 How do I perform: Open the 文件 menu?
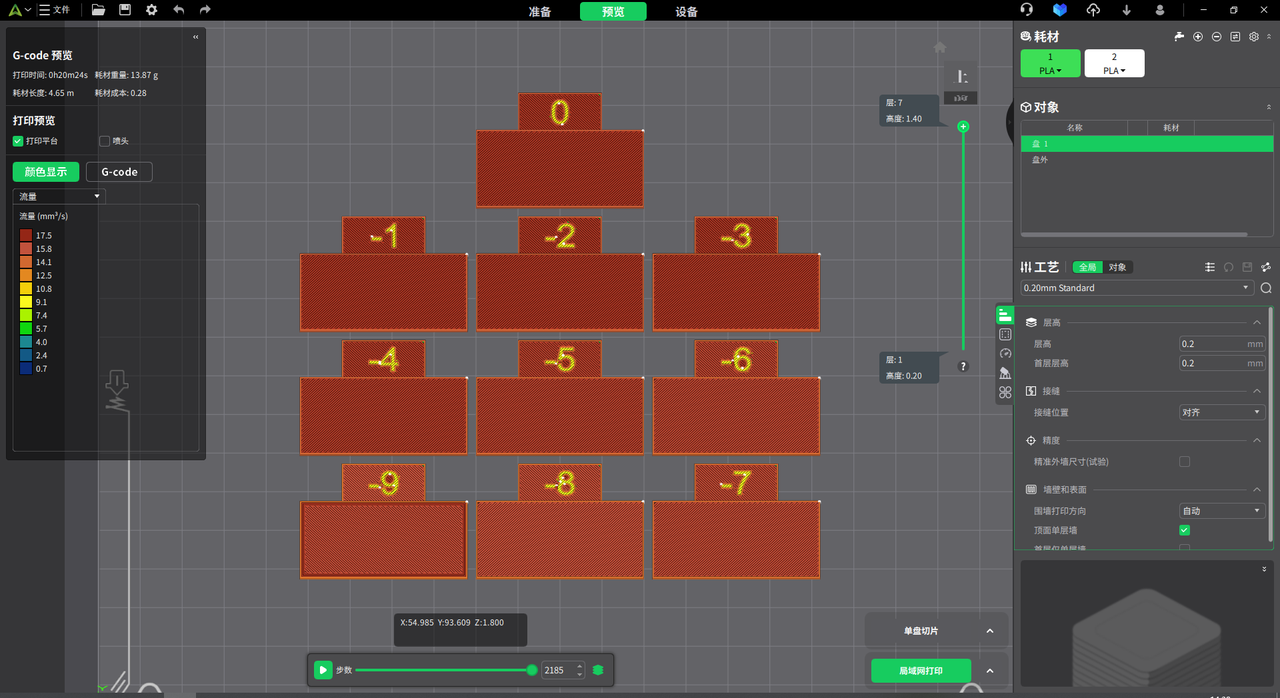[x=55, y=9]
